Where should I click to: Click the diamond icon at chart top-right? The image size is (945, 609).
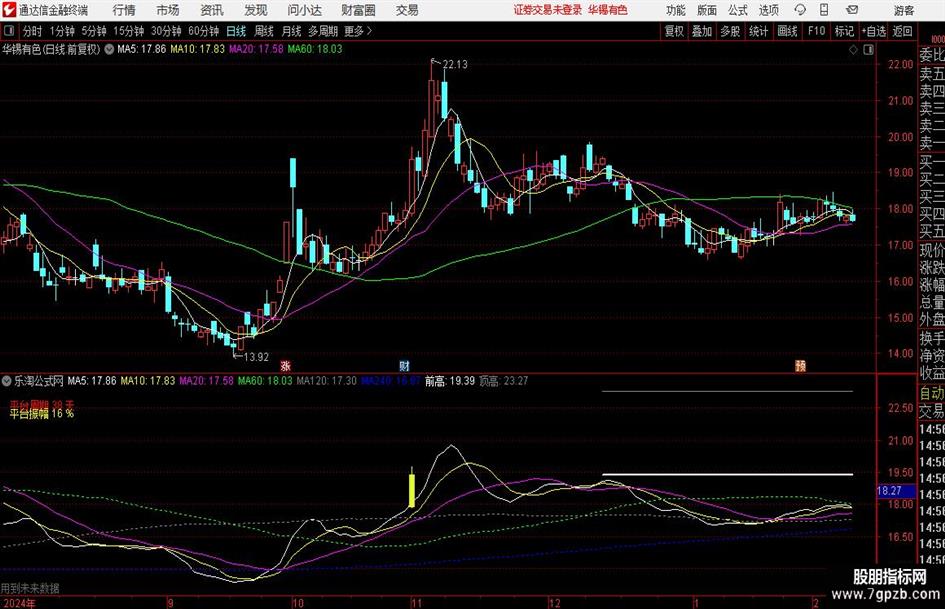pos(853,49)
